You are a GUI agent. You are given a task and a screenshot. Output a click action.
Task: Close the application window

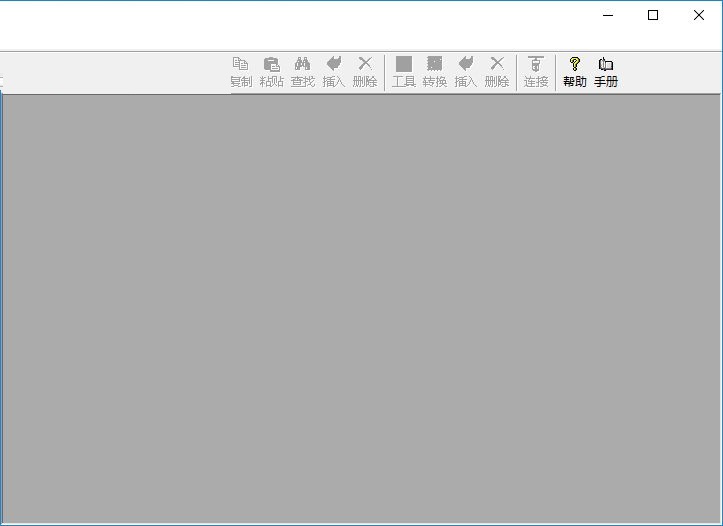point(699,15)
